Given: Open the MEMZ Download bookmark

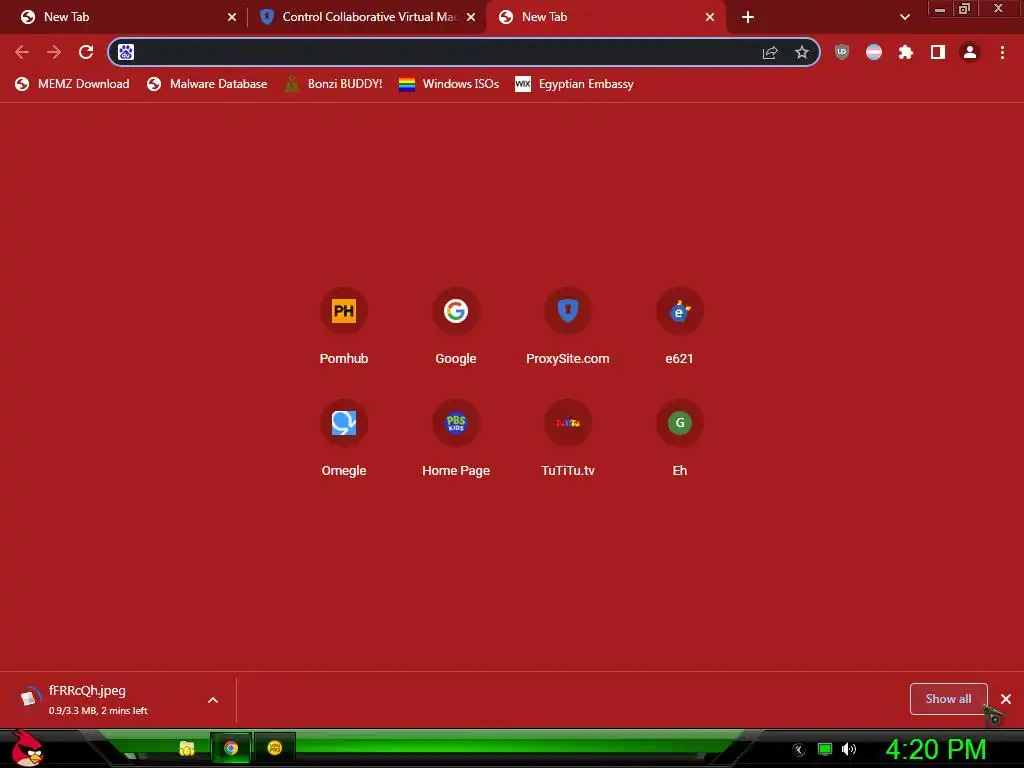Looking at the screenshot, I should tap(72, 84).
